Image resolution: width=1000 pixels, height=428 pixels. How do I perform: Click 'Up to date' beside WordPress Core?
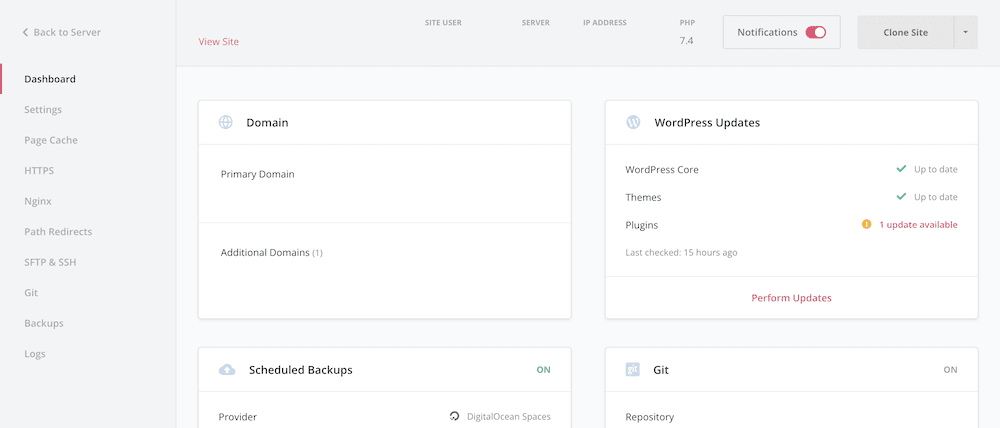(x=936, y=169)
